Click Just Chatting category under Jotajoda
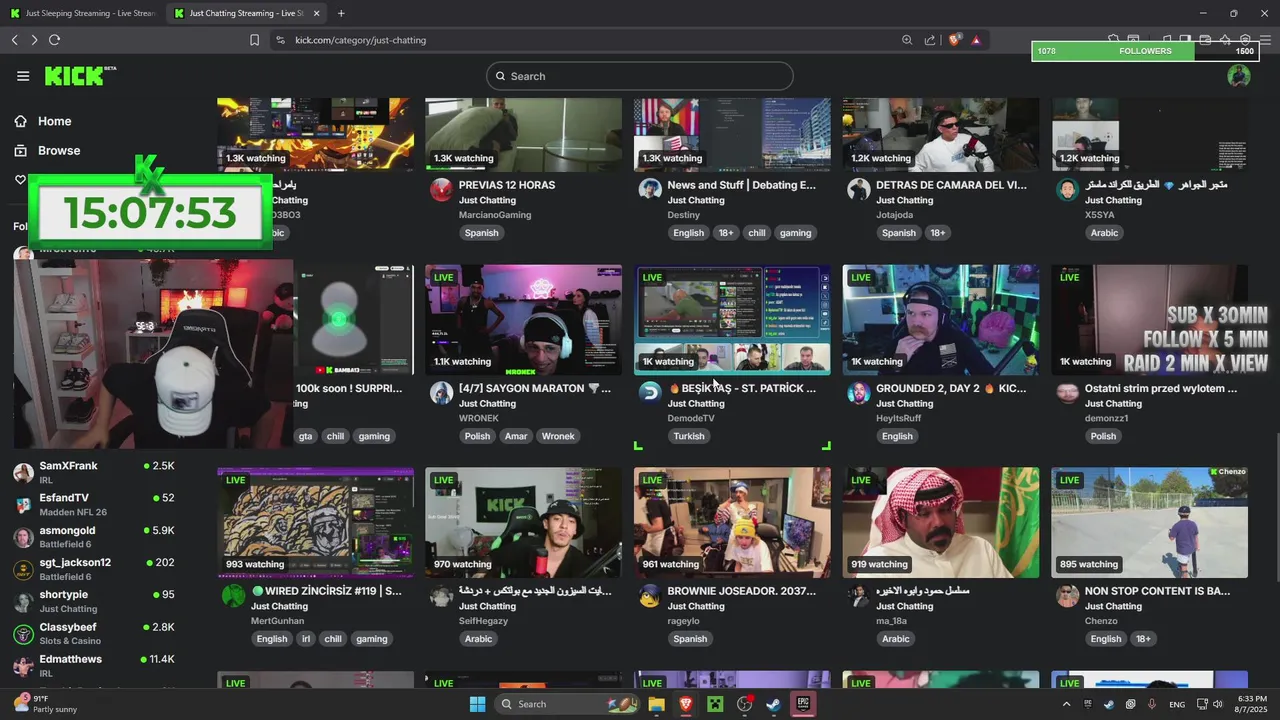This screenshot has width=1280, height=720. pos(904,200)
